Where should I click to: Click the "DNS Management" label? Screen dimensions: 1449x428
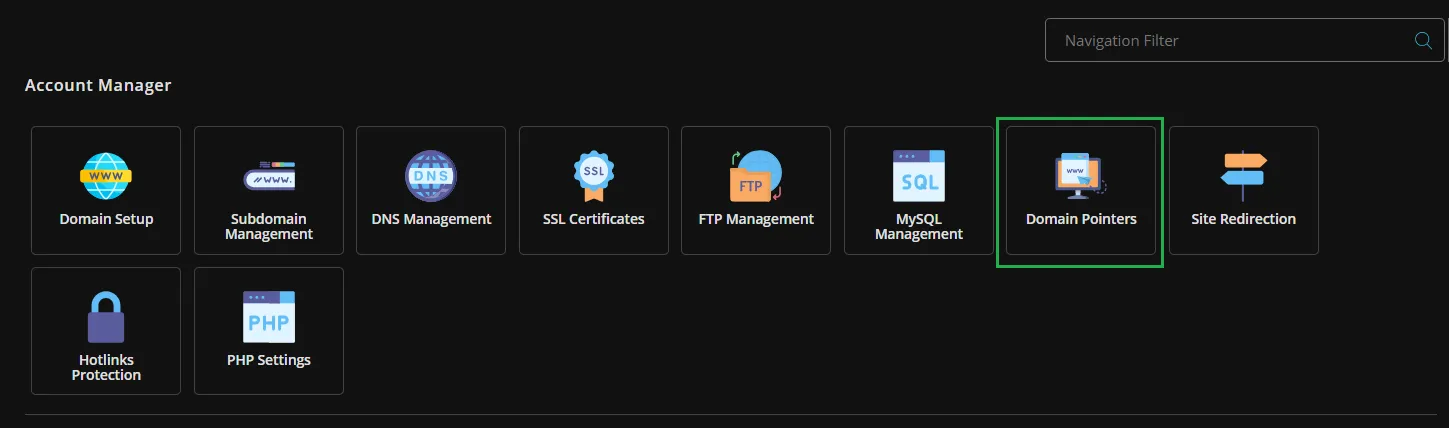coord(431,219)
